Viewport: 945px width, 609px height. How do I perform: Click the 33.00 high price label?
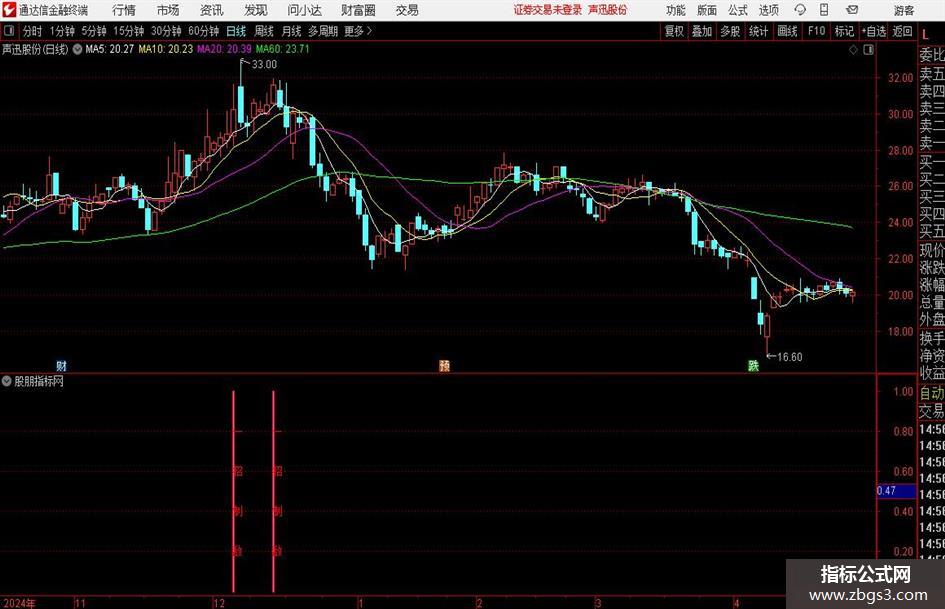tap(264, 64)
